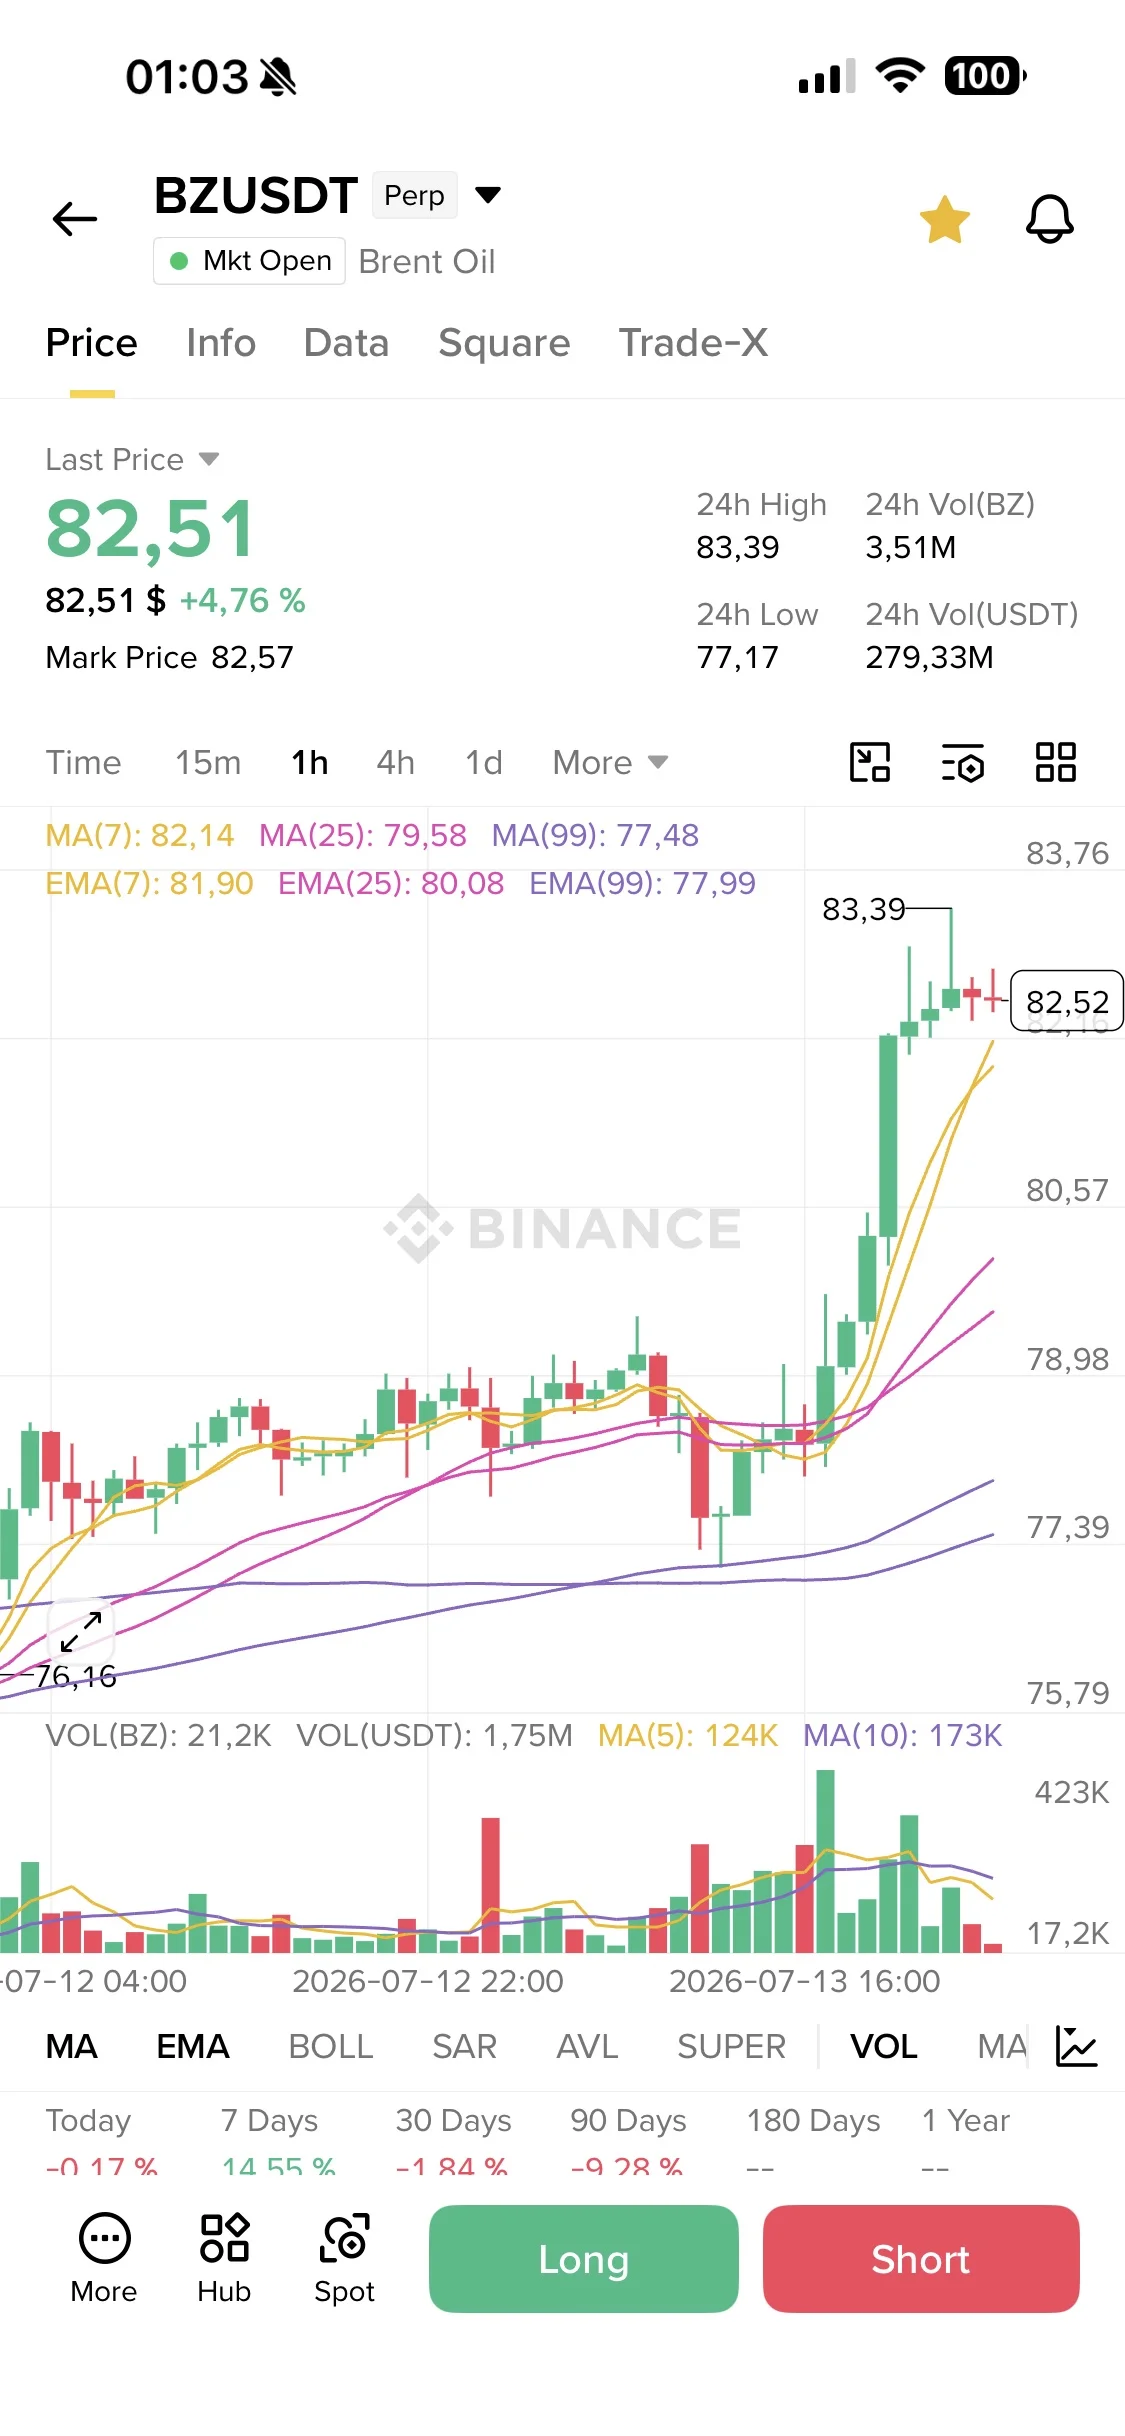This screenshot has height=2436, width=1125.
Task: Expand chart to fullscreen with arrows icon
Action: 81,1631
